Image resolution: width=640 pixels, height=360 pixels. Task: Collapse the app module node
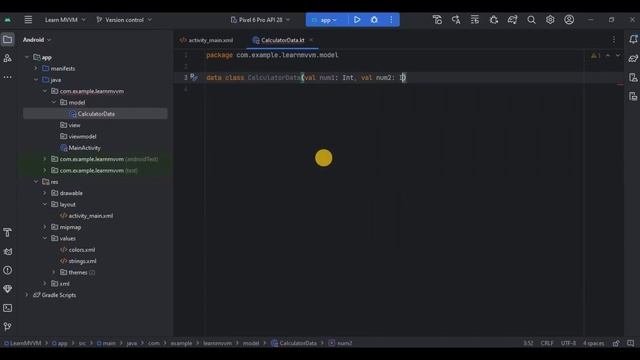click(27, 57)
